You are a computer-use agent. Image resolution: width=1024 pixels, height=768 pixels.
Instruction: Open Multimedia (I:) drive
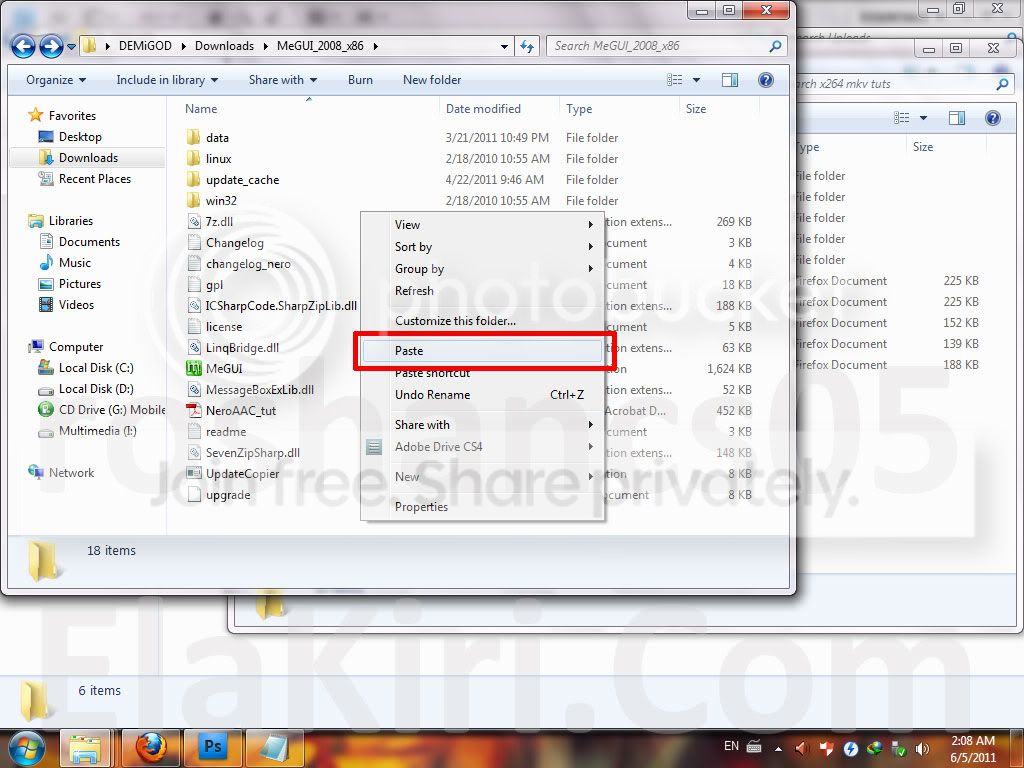(97, 430)
